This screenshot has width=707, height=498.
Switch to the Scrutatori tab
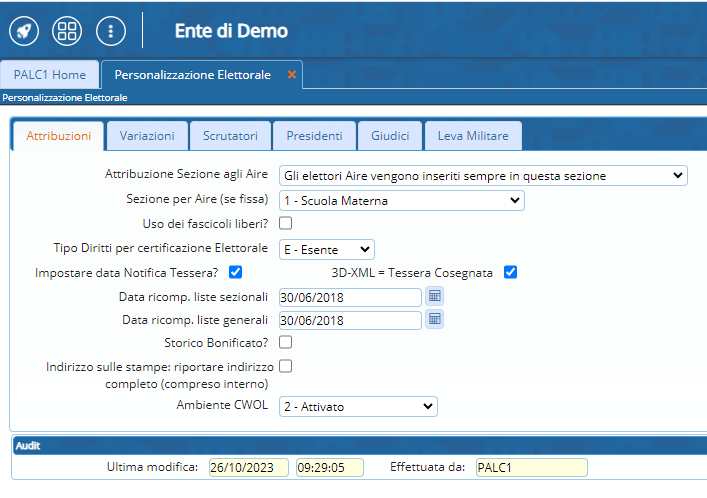tap(230, 135)
